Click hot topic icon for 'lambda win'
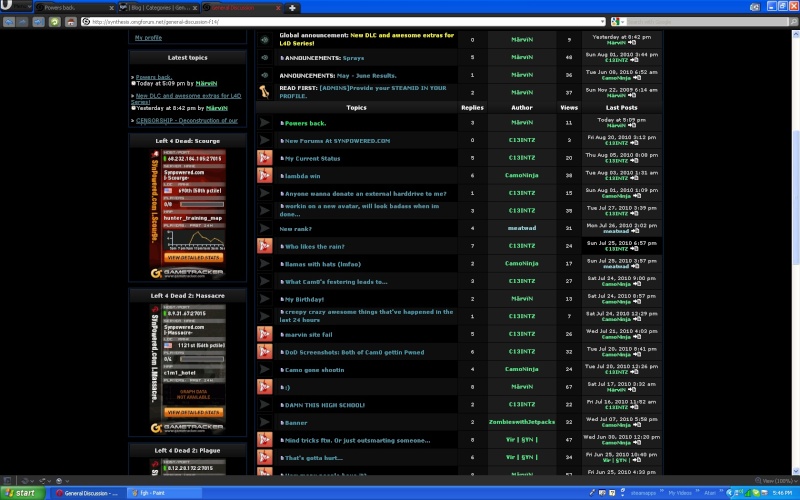This screenshot has height=500, width=800. click(264, 176)
